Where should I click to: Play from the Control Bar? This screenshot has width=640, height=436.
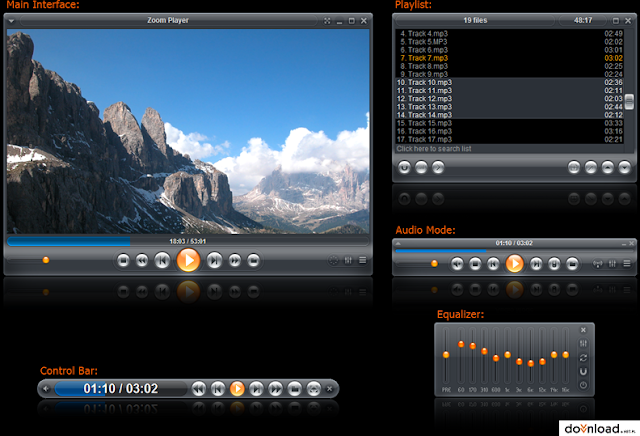pos(237,389)
